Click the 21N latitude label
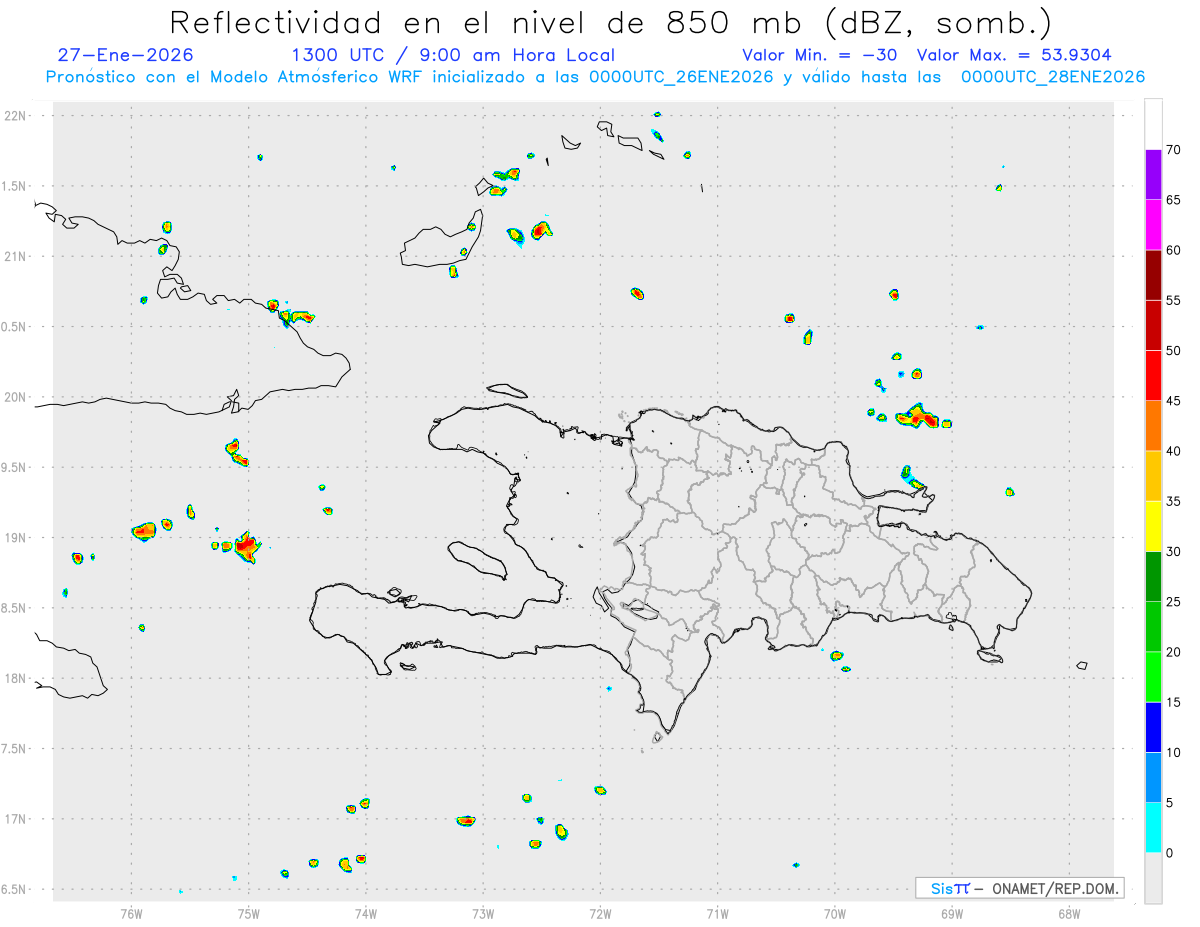This screenshot has height=927, width=1200. click(17, 257)
